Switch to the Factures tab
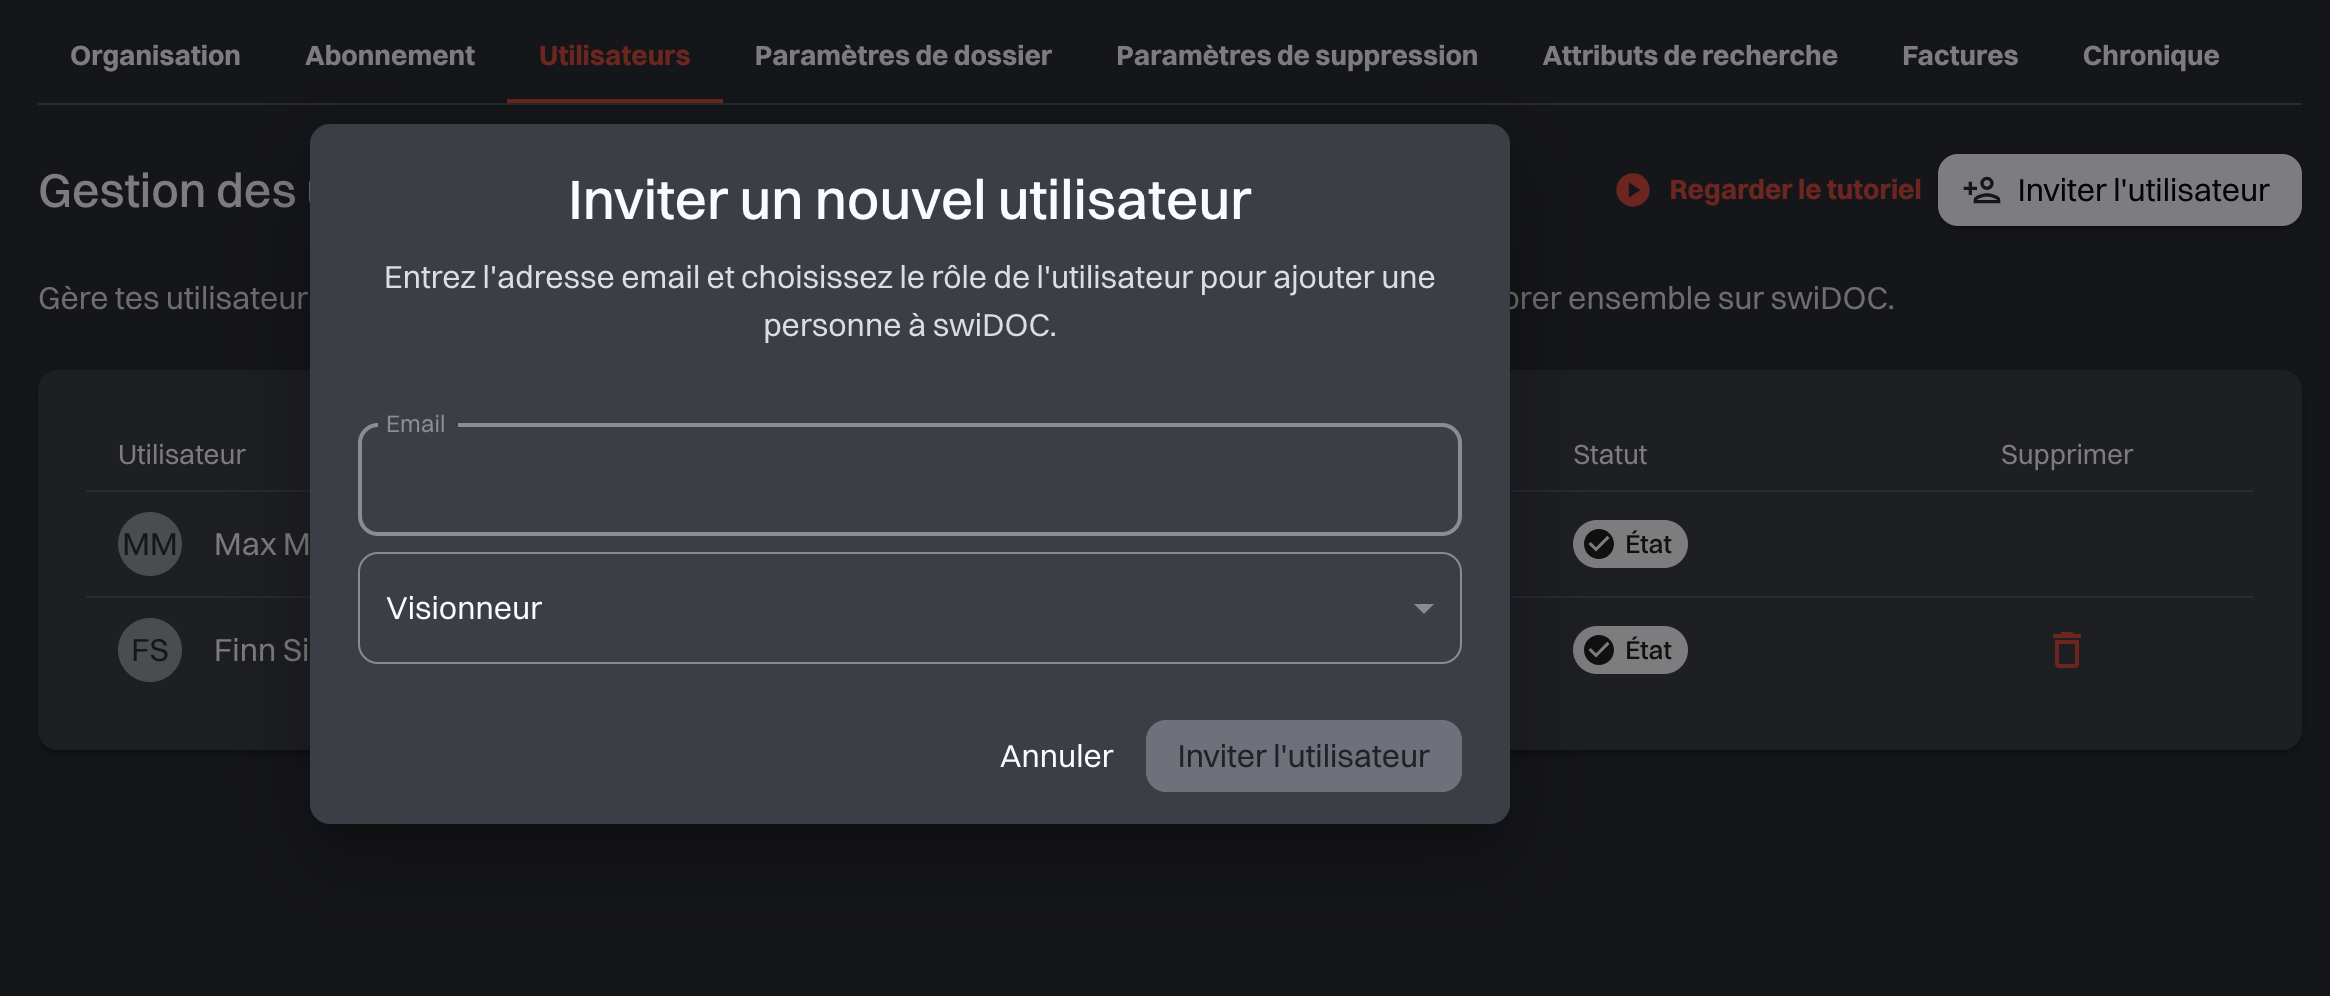 point(1960,56)
